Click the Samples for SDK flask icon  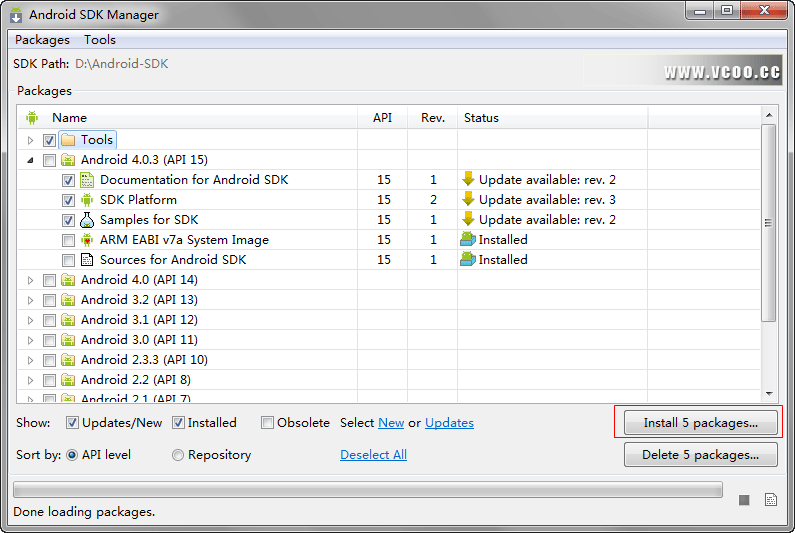point(87,220)
